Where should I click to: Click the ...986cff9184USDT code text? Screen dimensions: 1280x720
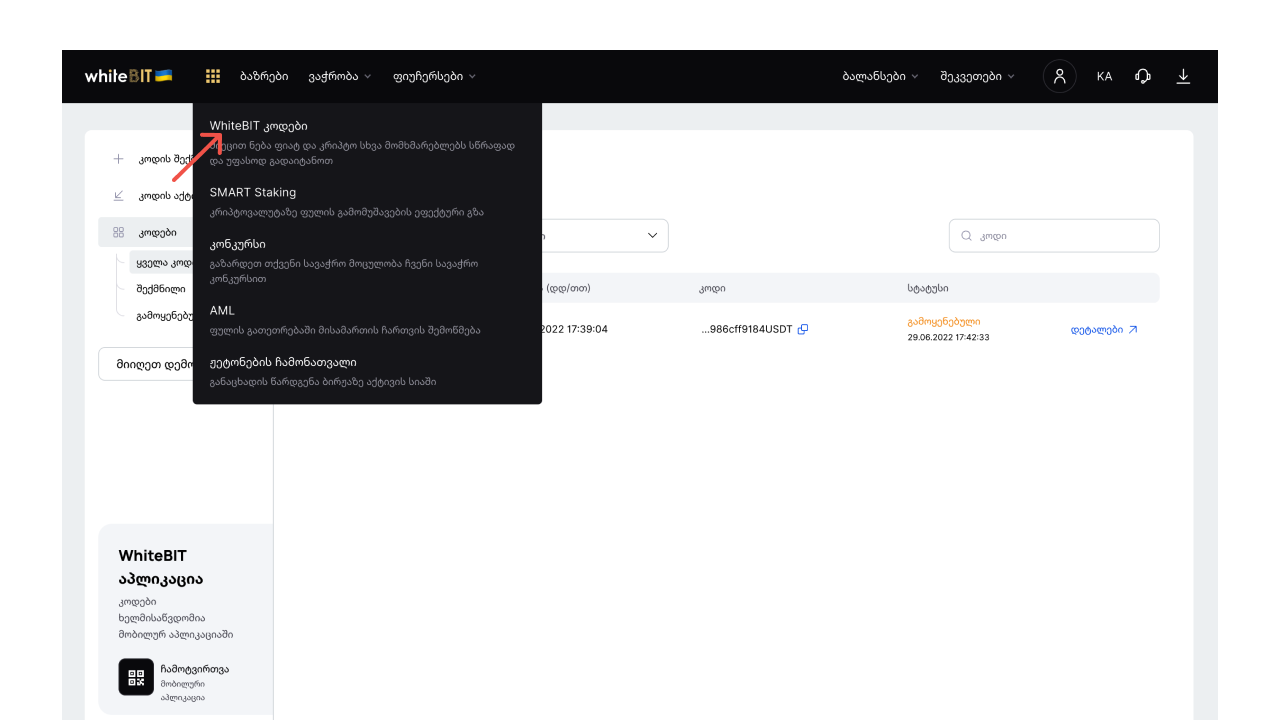click(x=746, y=329)
